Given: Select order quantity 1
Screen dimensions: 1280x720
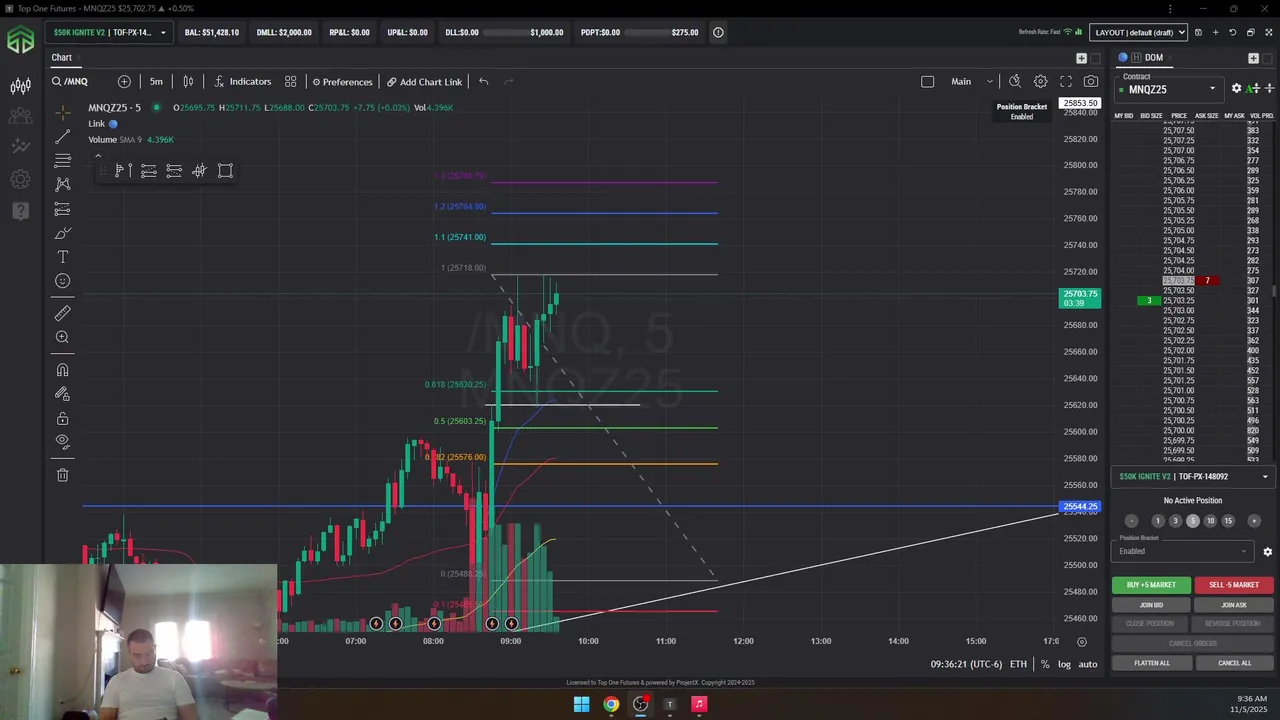Looking at the screenshot, I should pos(1158,521).
